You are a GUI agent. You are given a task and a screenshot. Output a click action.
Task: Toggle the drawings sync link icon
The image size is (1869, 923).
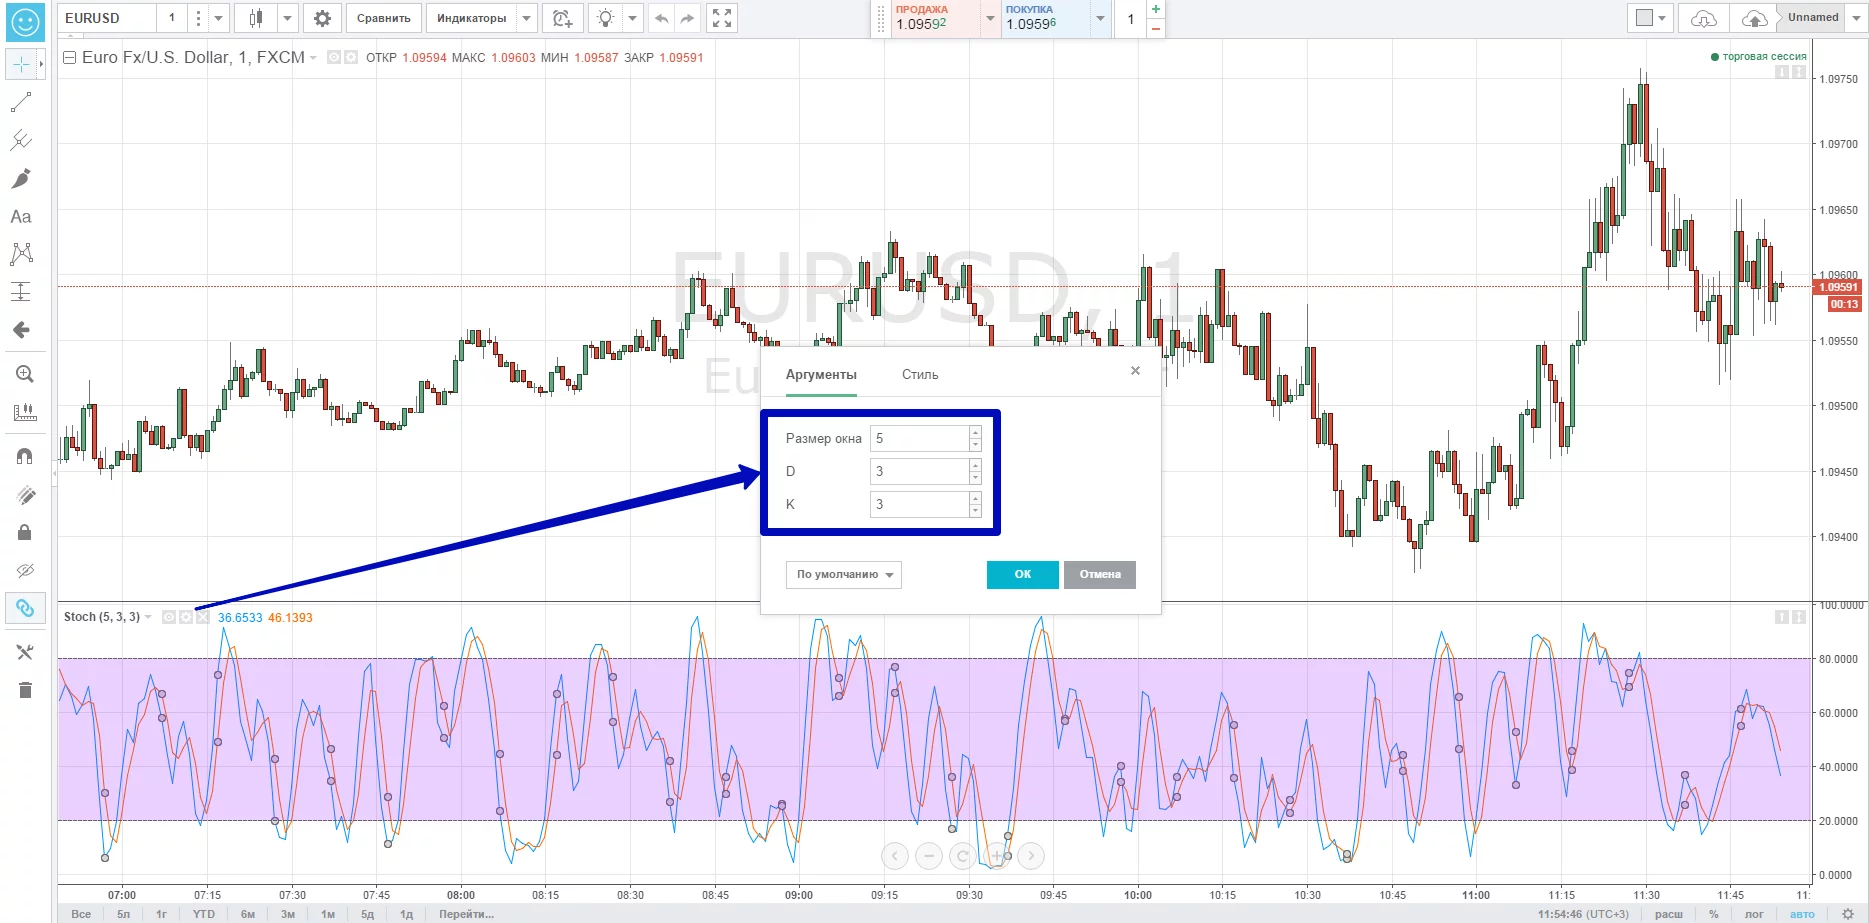coord(24,608)
